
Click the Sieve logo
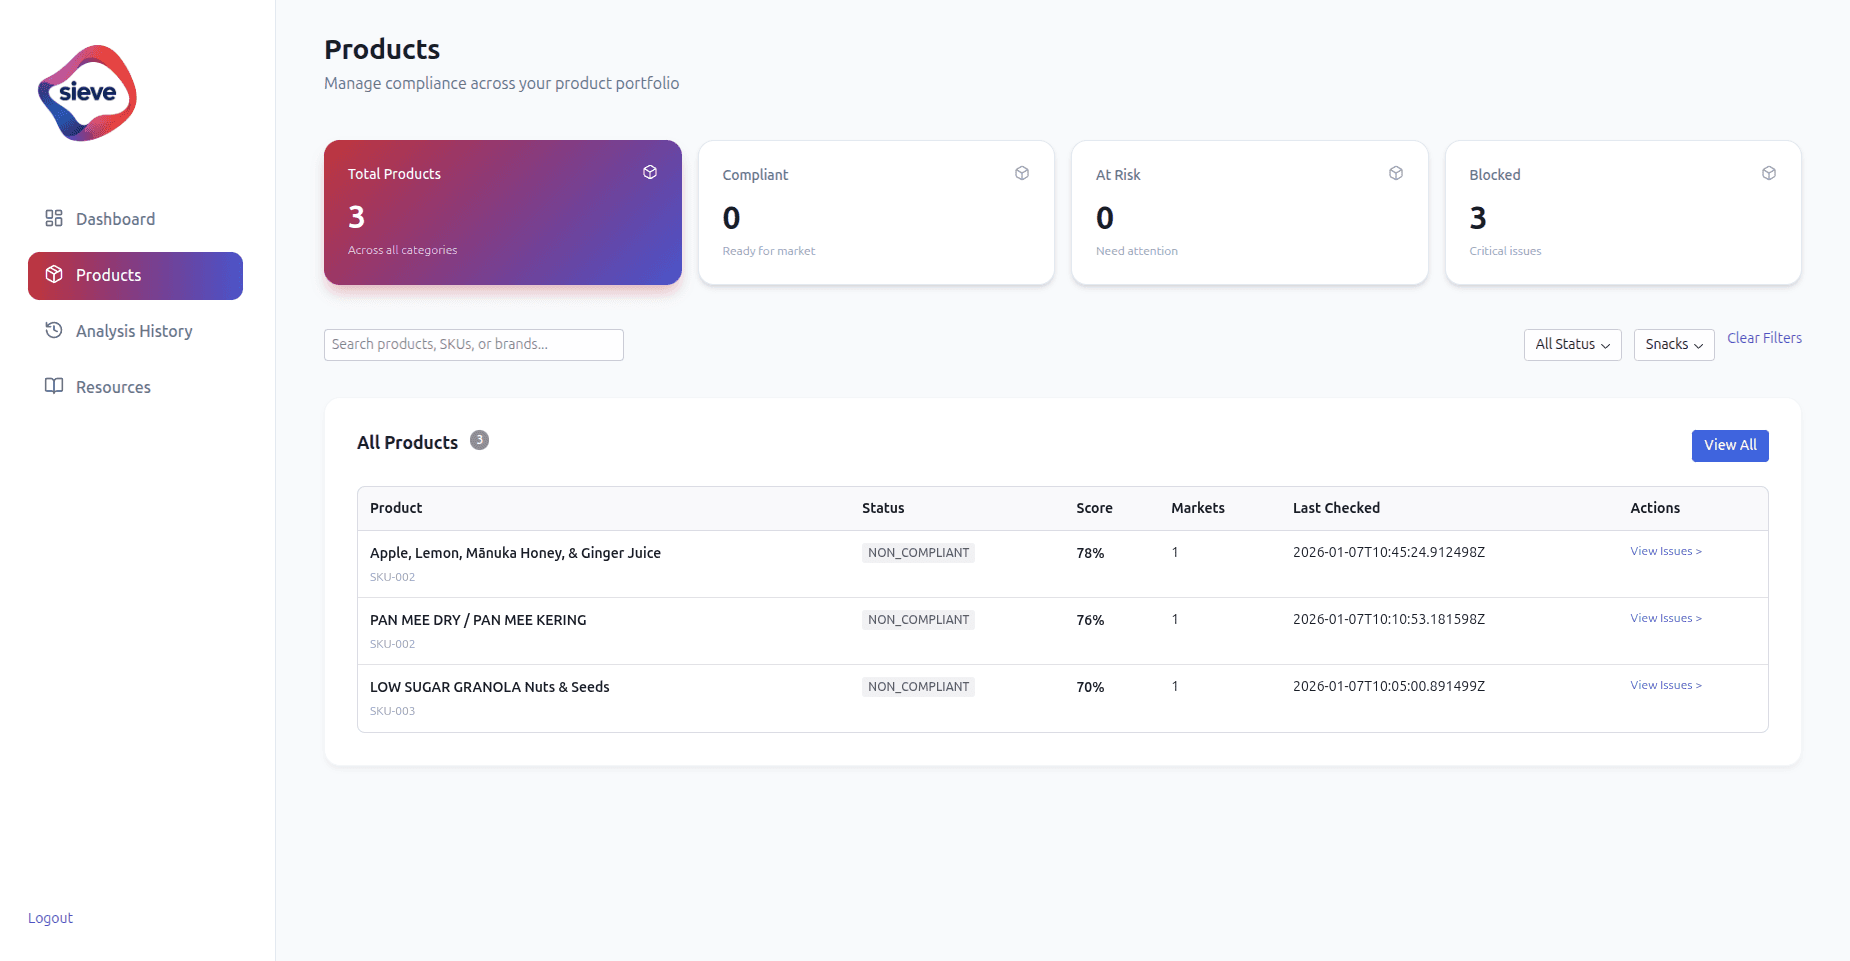coord(87,93)
